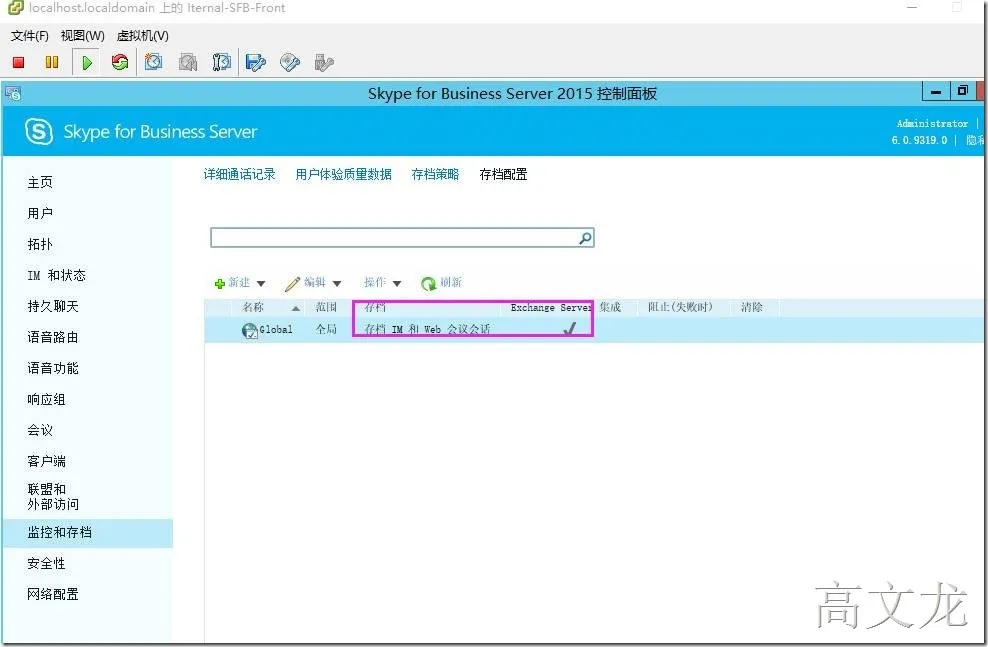Go to 主页 in sidebar
Viewport: 988px width, 647px height.
click(40, 183)
